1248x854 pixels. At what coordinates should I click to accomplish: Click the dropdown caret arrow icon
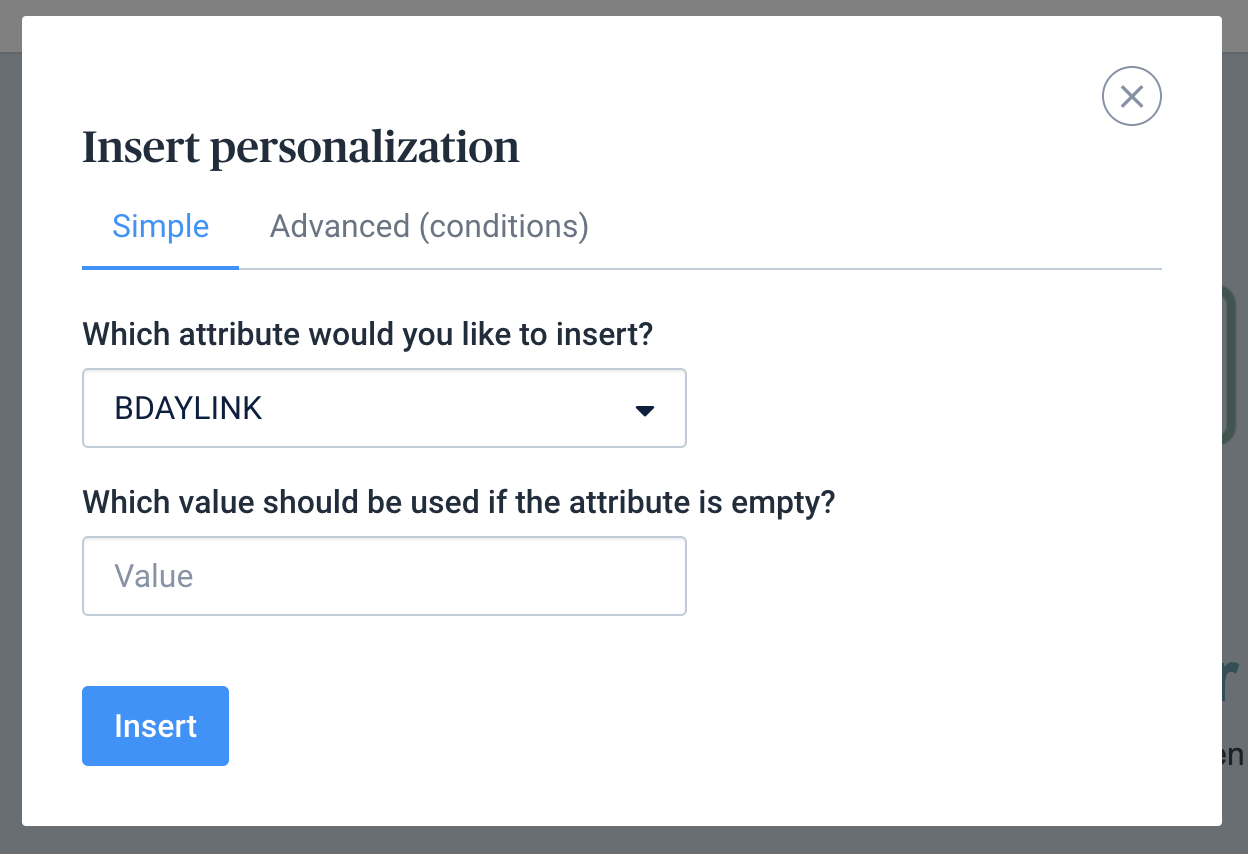click(645, 410)
